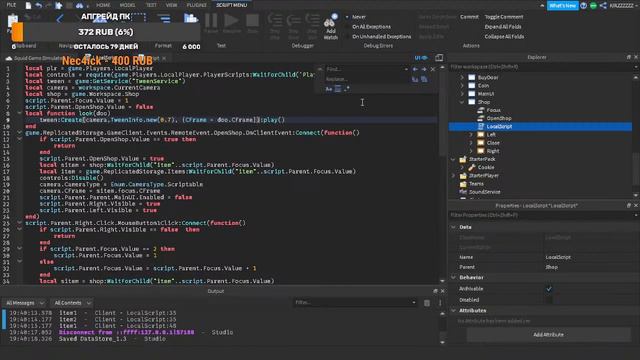This screenshot has height=360, width=640.
Task: Select the OpenShop value in Explorer
Action: pos(499,118)
